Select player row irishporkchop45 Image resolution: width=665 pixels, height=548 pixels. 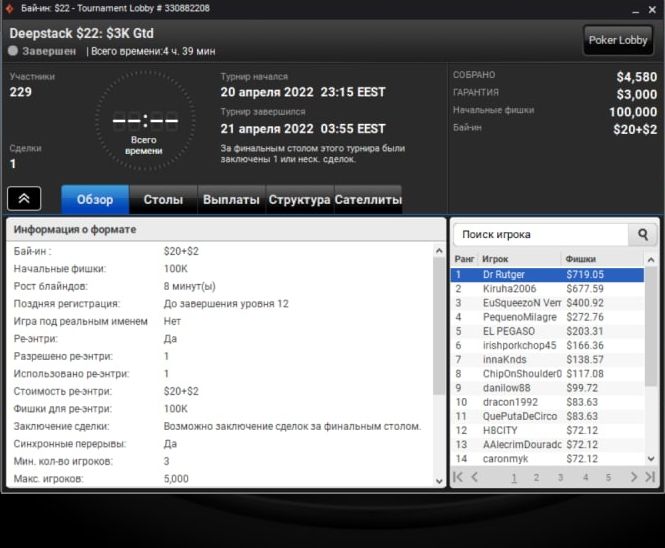coord(547,345)
